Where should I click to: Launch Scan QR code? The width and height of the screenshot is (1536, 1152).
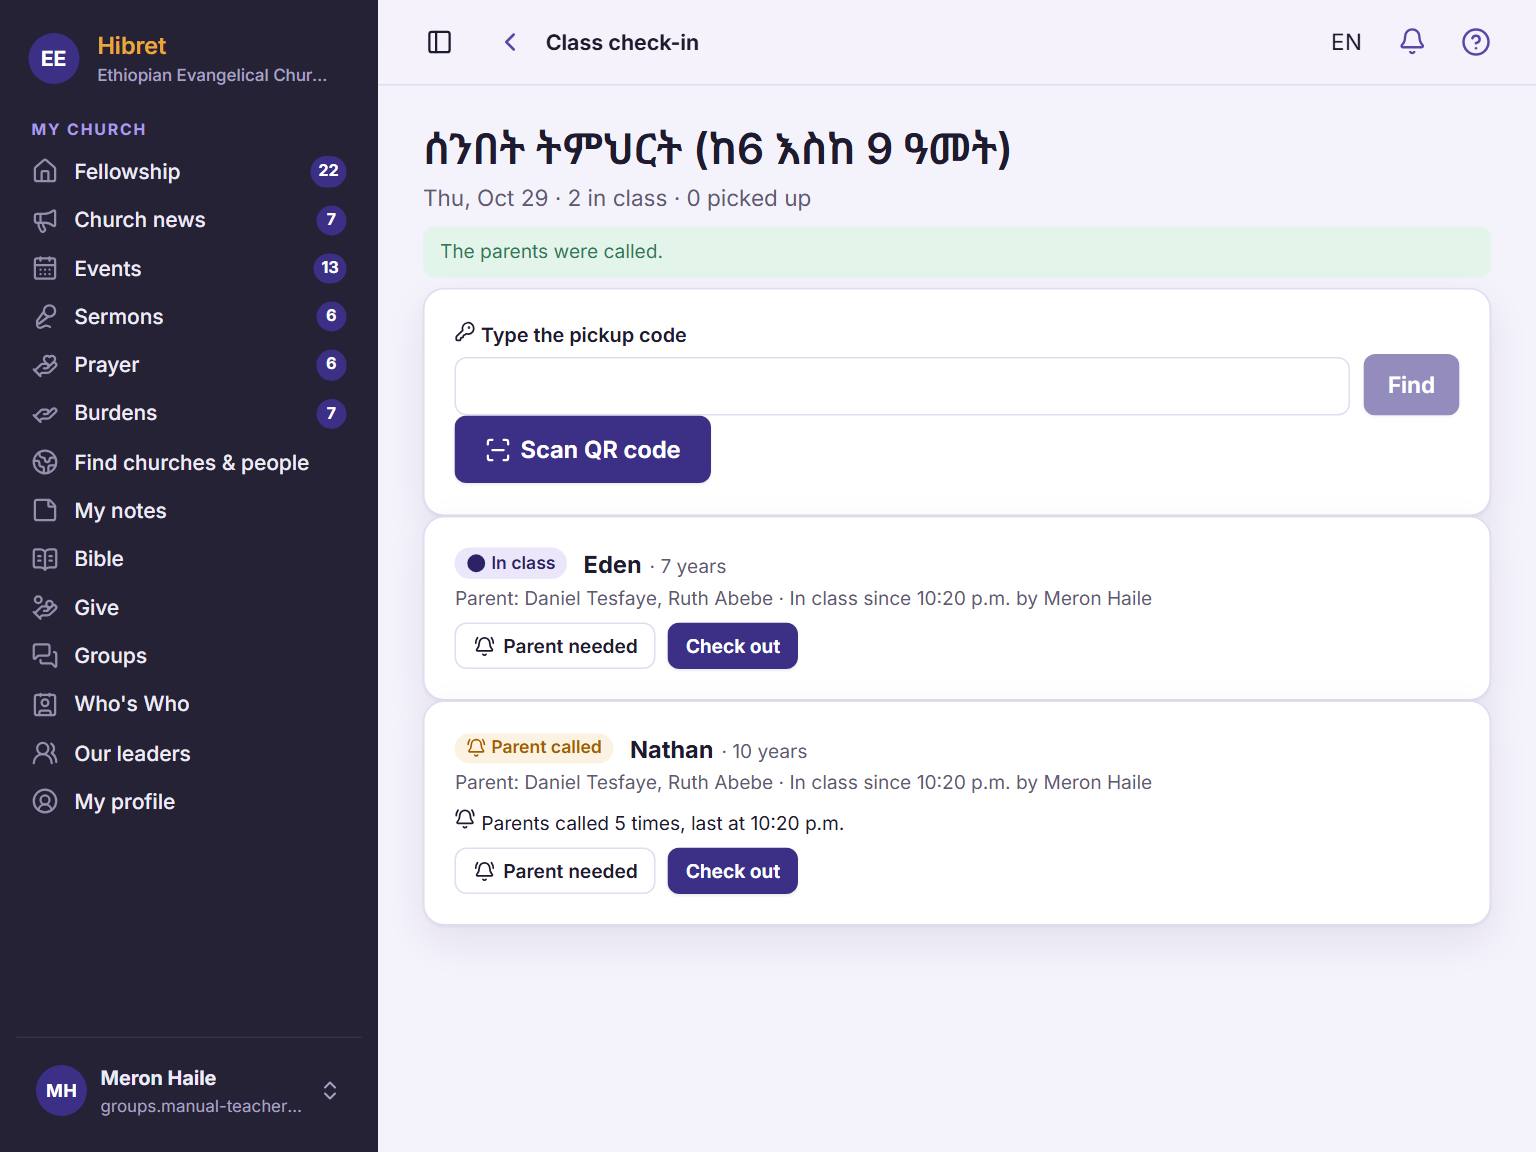[582, 450]
